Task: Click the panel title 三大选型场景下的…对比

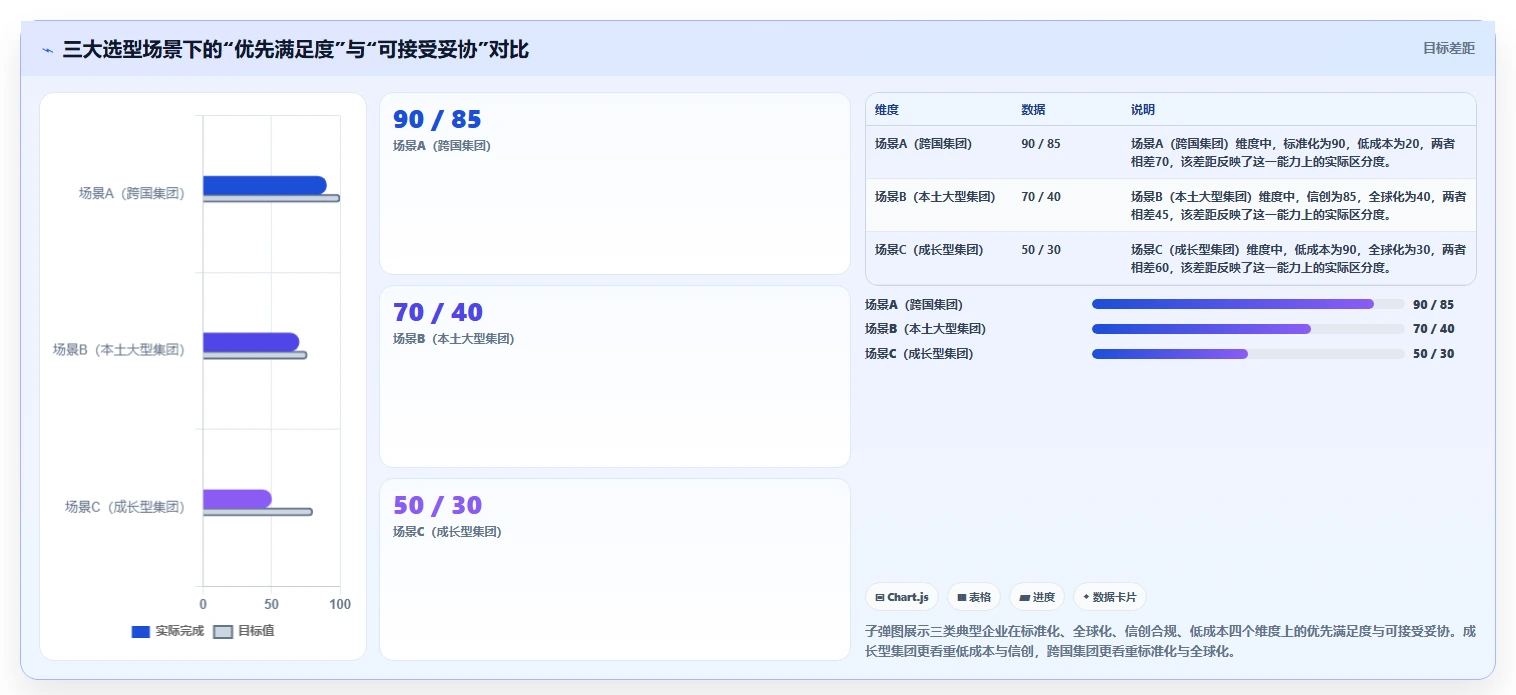Action: click(295, 50)
